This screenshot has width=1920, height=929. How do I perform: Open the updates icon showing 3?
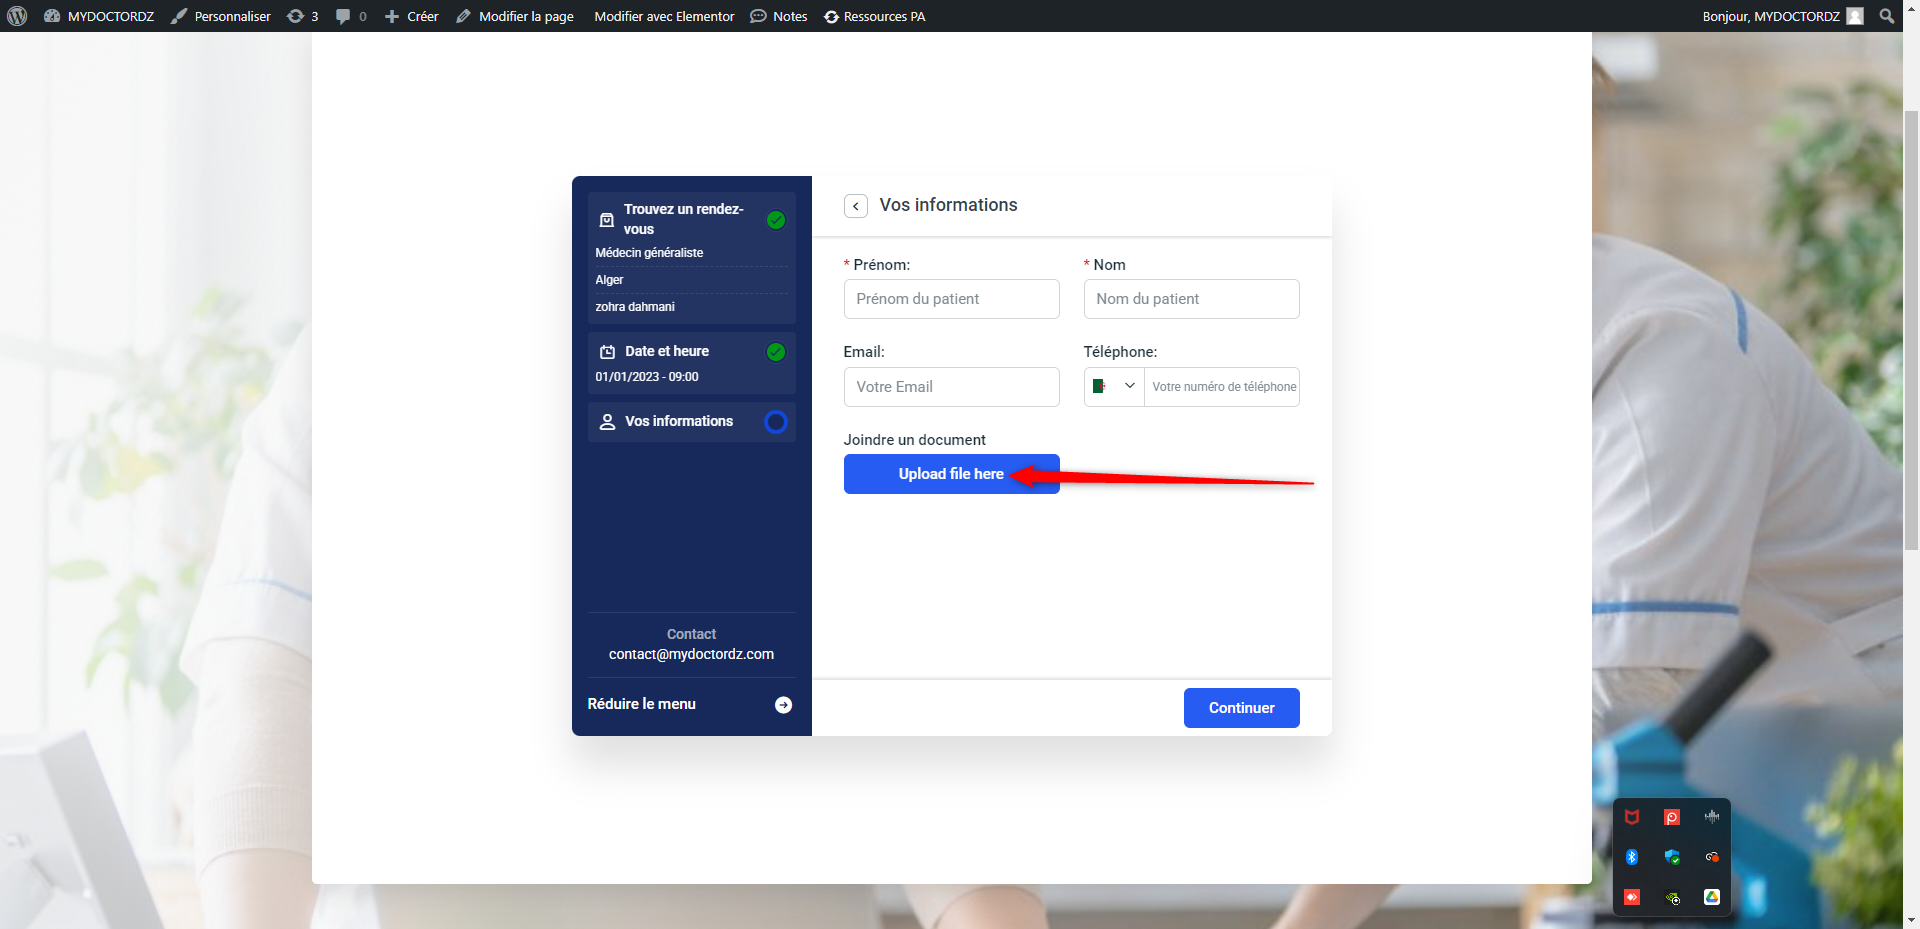click(x=302, y=16)
